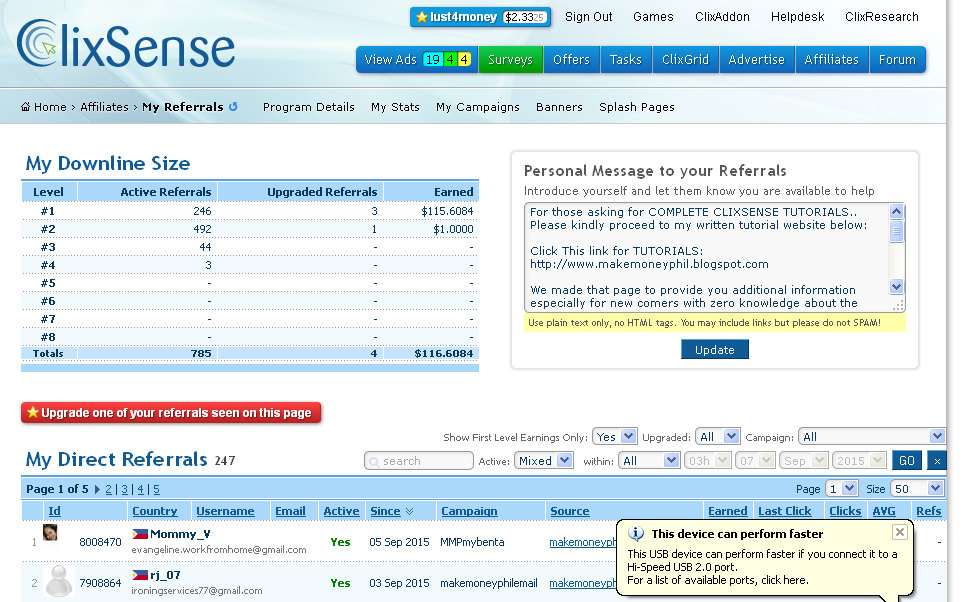This screenshot has height=602, width=971.
Task: Click the next page arrow in pagination
Action: tap(97, 489)
